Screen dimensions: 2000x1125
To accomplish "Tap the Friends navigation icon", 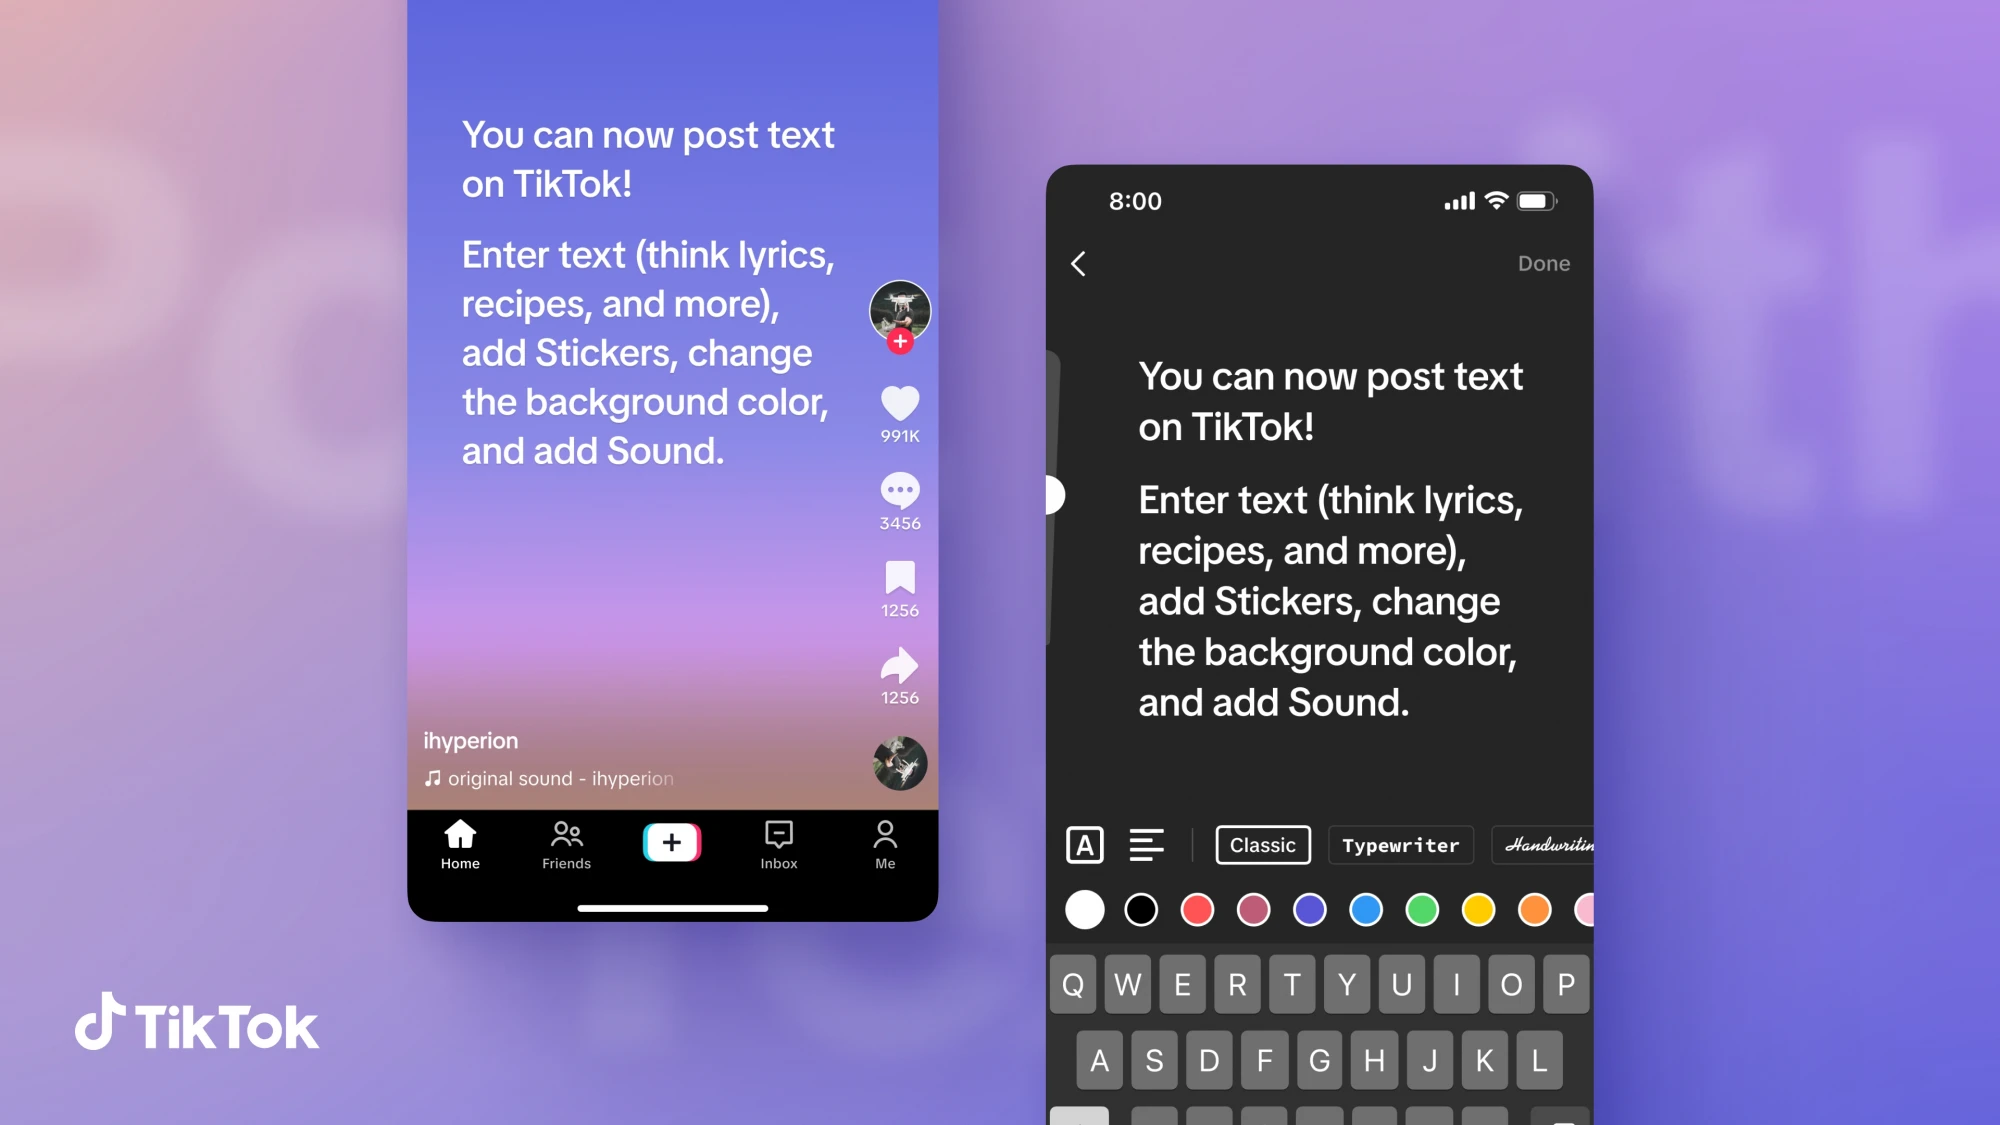I will [566, 843].
